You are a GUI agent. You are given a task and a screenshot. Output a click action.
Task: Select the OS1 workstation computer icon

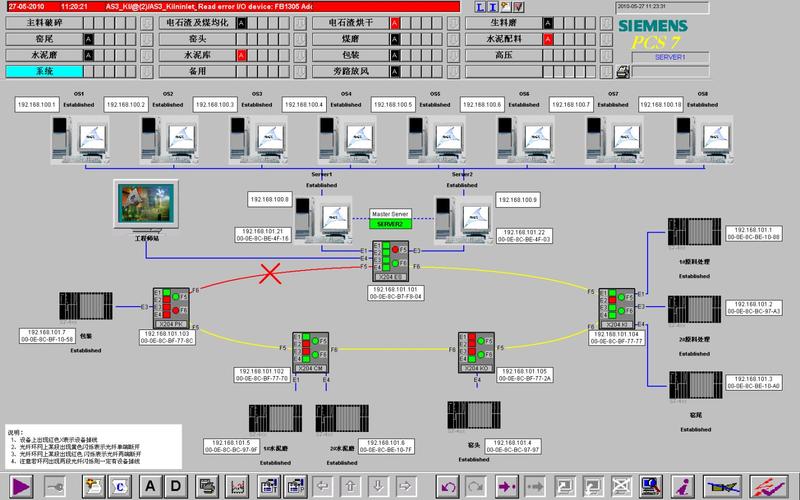pyautogui.click(x=80, y=140)
